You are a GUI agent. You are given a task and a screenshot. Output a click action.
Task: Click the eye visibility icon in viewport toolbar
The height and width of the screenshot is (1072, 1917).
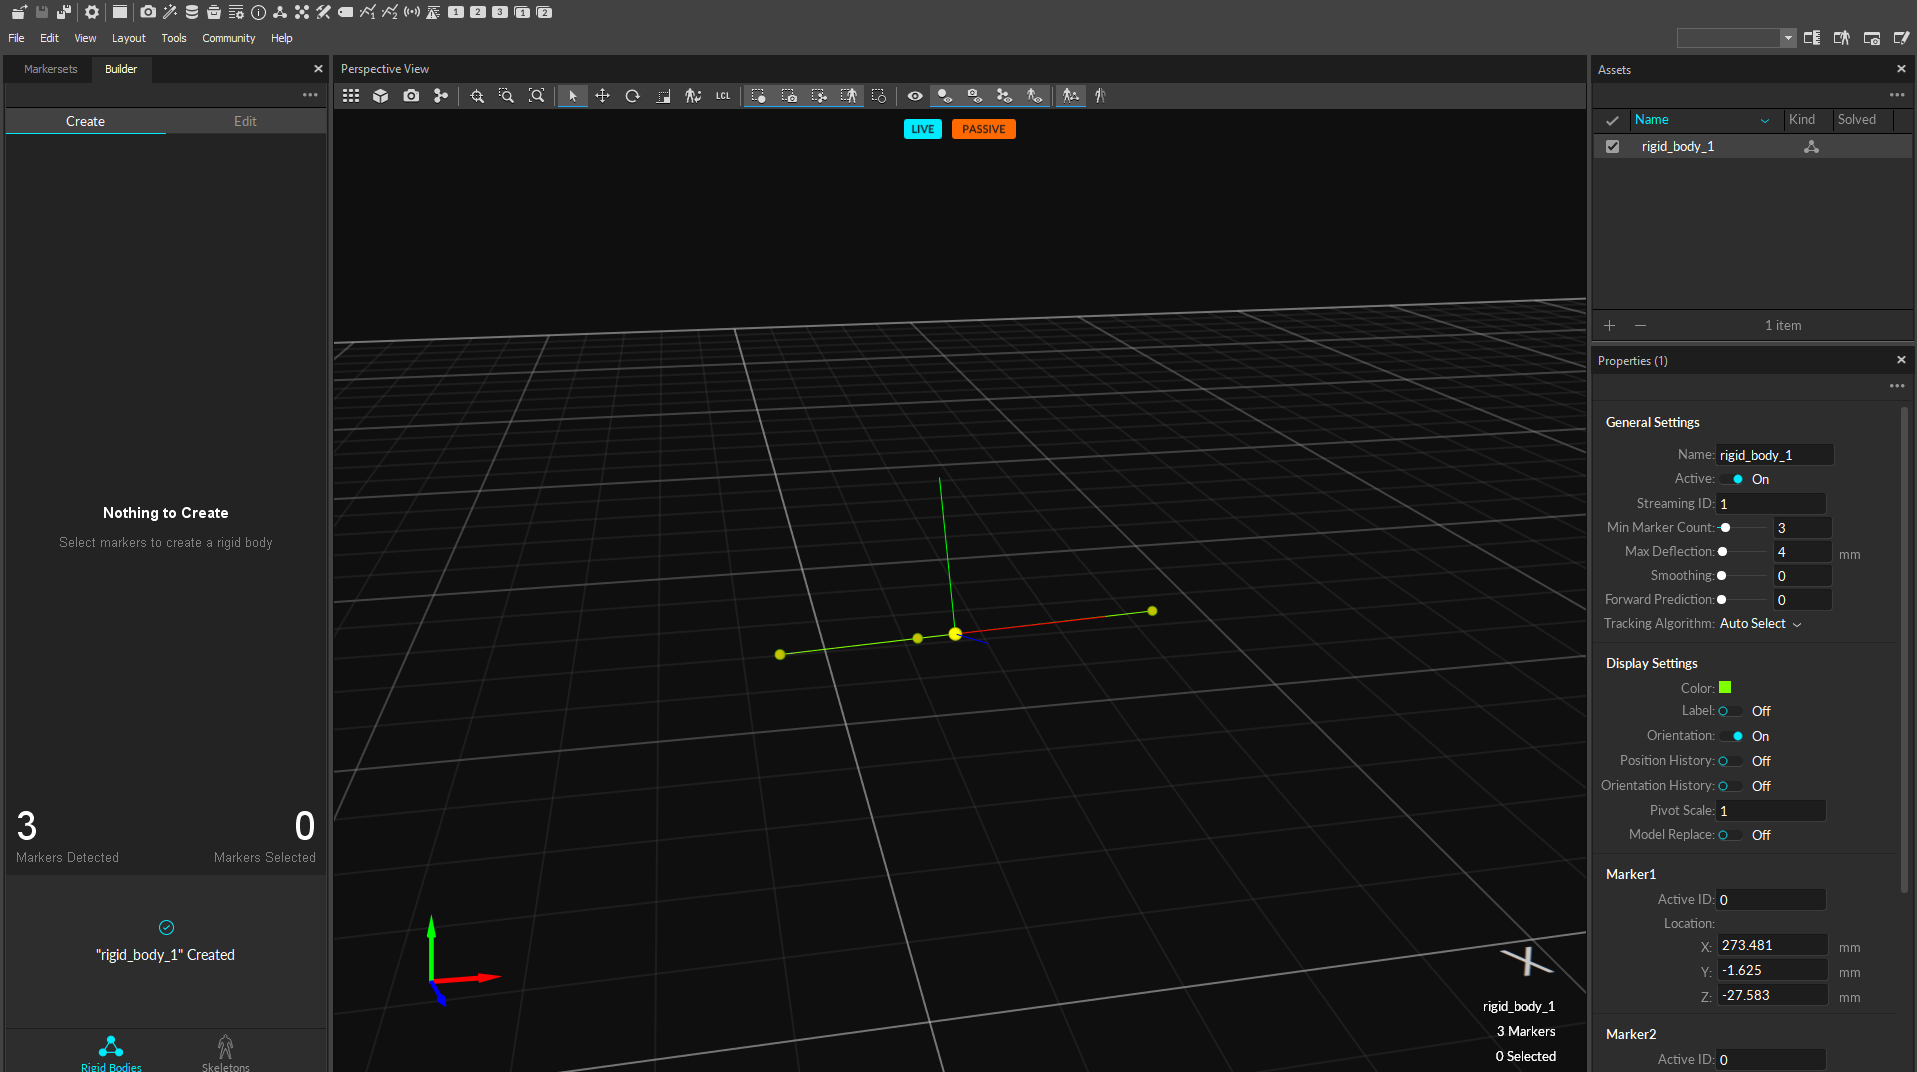(914, 96)
